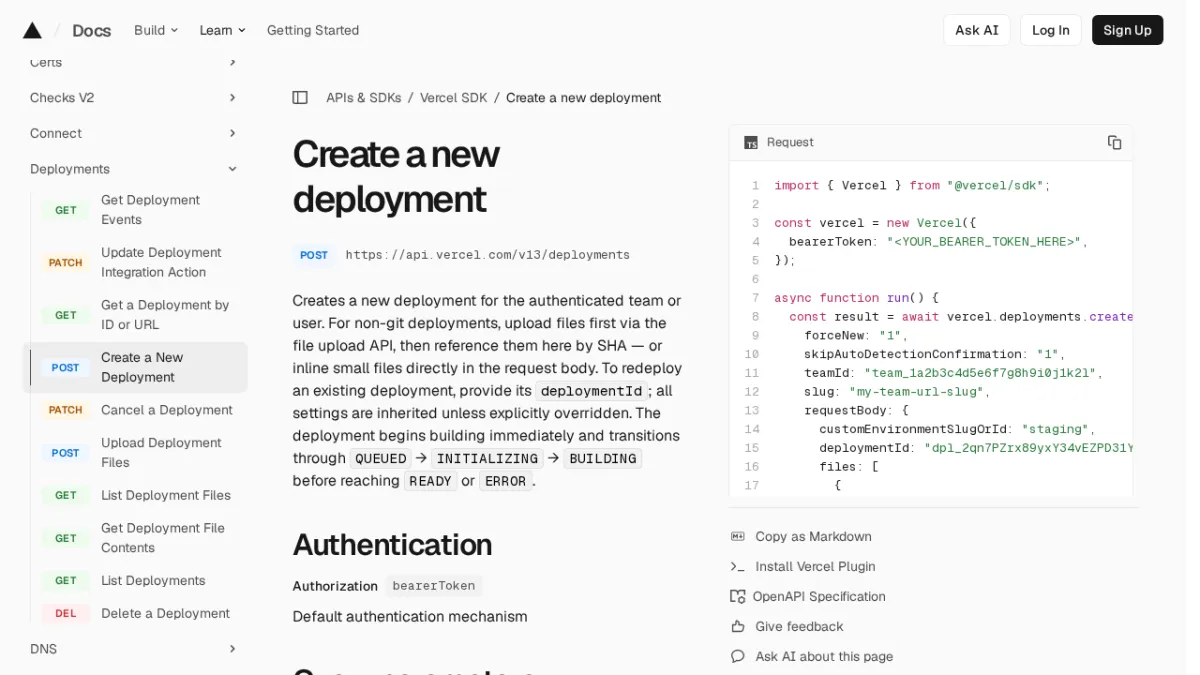Click the Vercel triangle logo
The height and width of the screenshot is (675, 1200).
(x=32, y=30)
